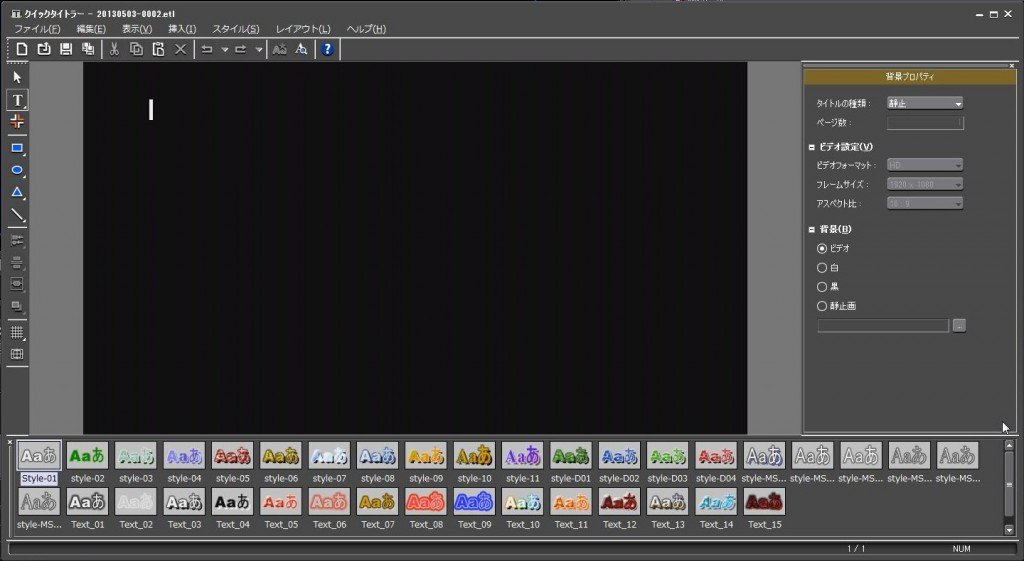The height and width of the screenshot is (561, 1024).
Task: Apply the style-02 green text style
Action: pyautogui.click(x=88, y=455)
